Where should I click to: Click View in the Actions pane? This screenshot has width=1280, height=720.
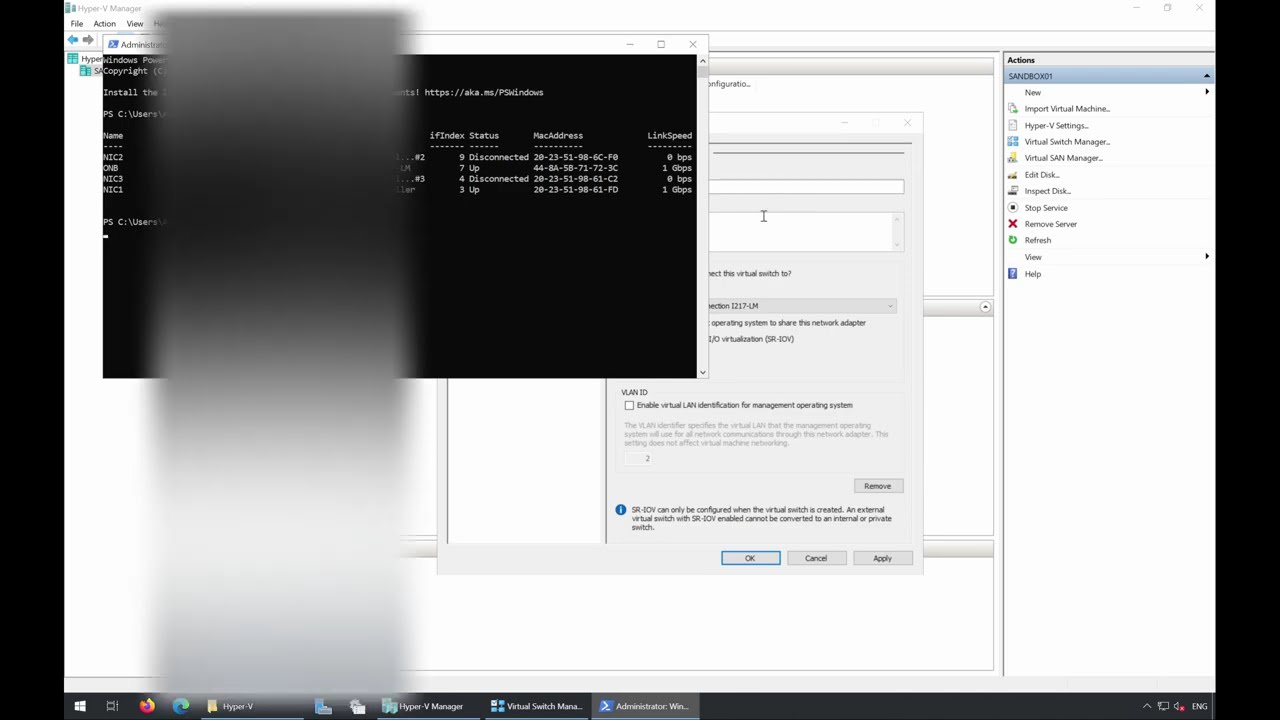(1032, 257)
